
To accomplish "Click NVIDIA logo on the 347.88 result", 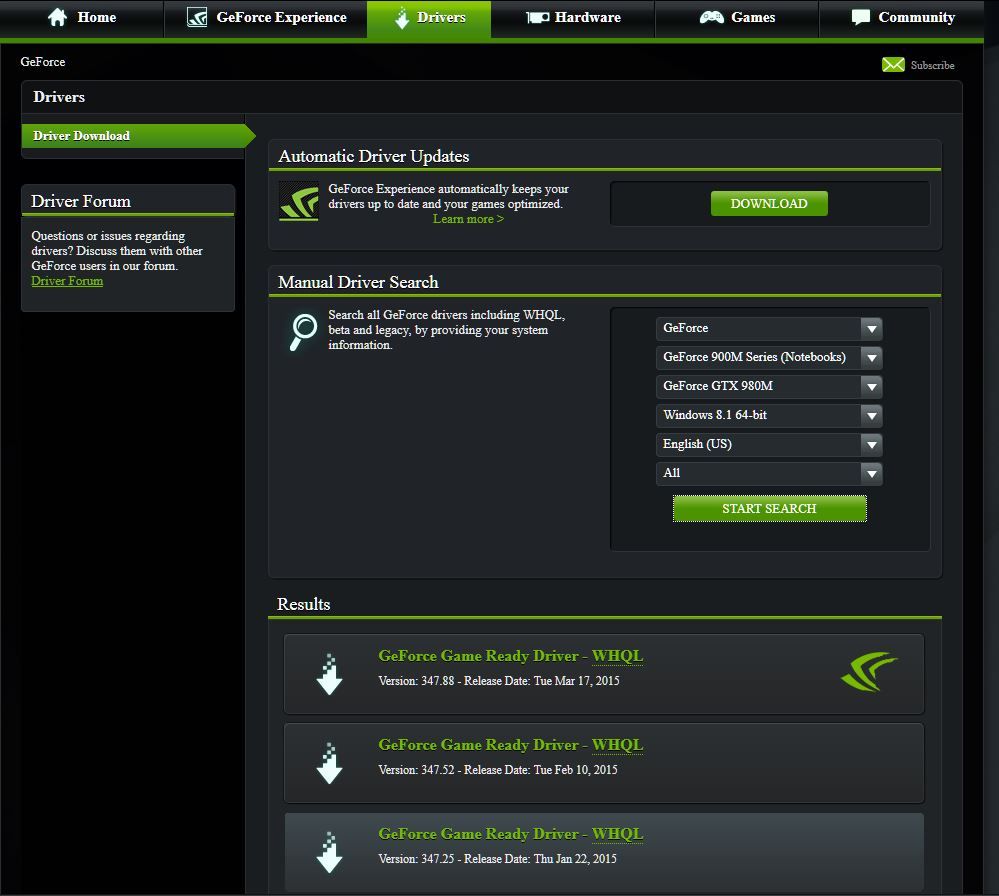I will click(869, 672).
